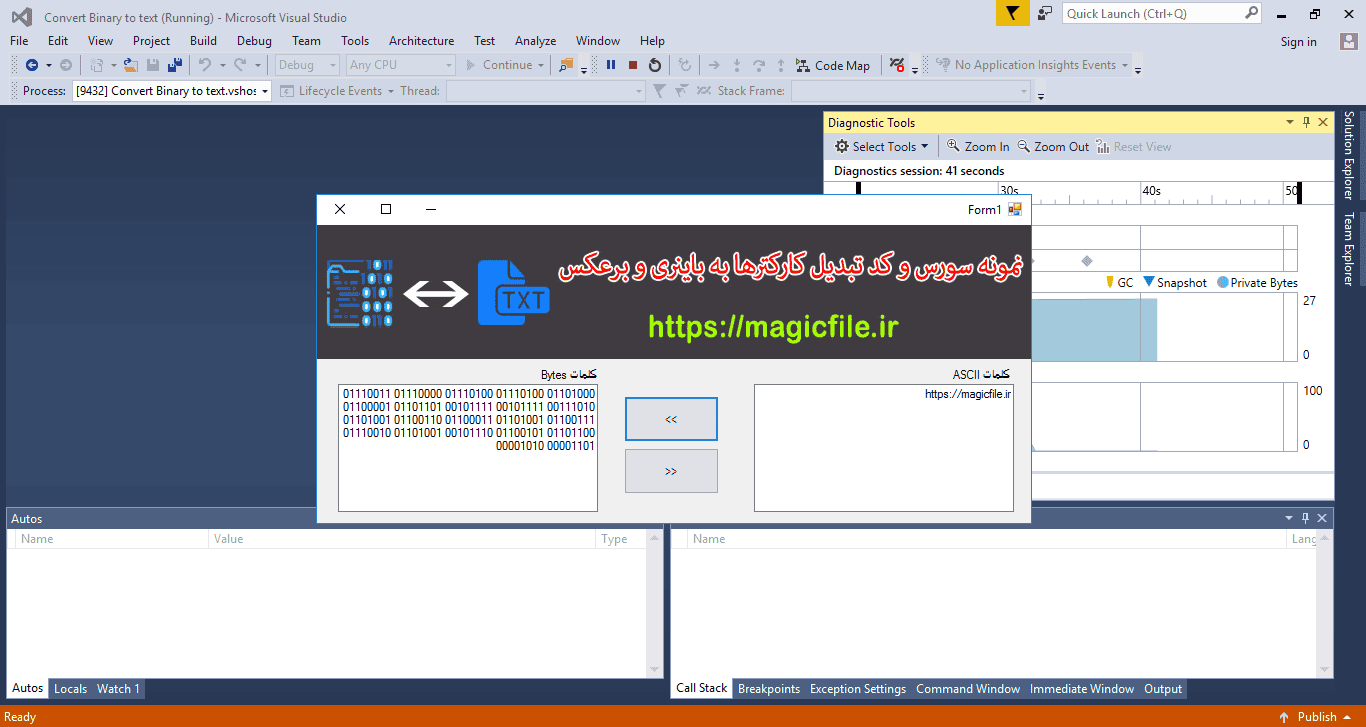Open the Lifecycle Events dropdown
The image size is (1366, 727).
click(335, 91)
